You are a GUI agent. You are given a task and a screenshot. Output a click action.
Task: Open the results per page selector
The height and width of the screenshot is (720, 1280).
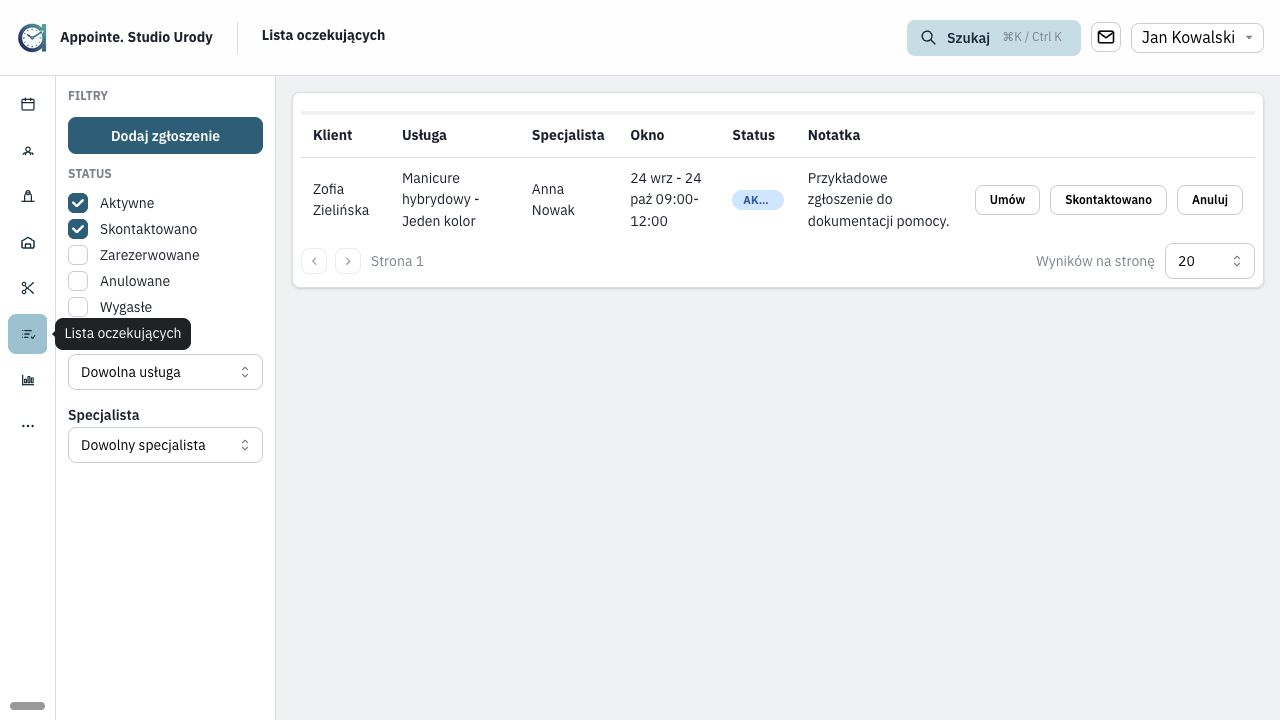[x=1210, y=261]
